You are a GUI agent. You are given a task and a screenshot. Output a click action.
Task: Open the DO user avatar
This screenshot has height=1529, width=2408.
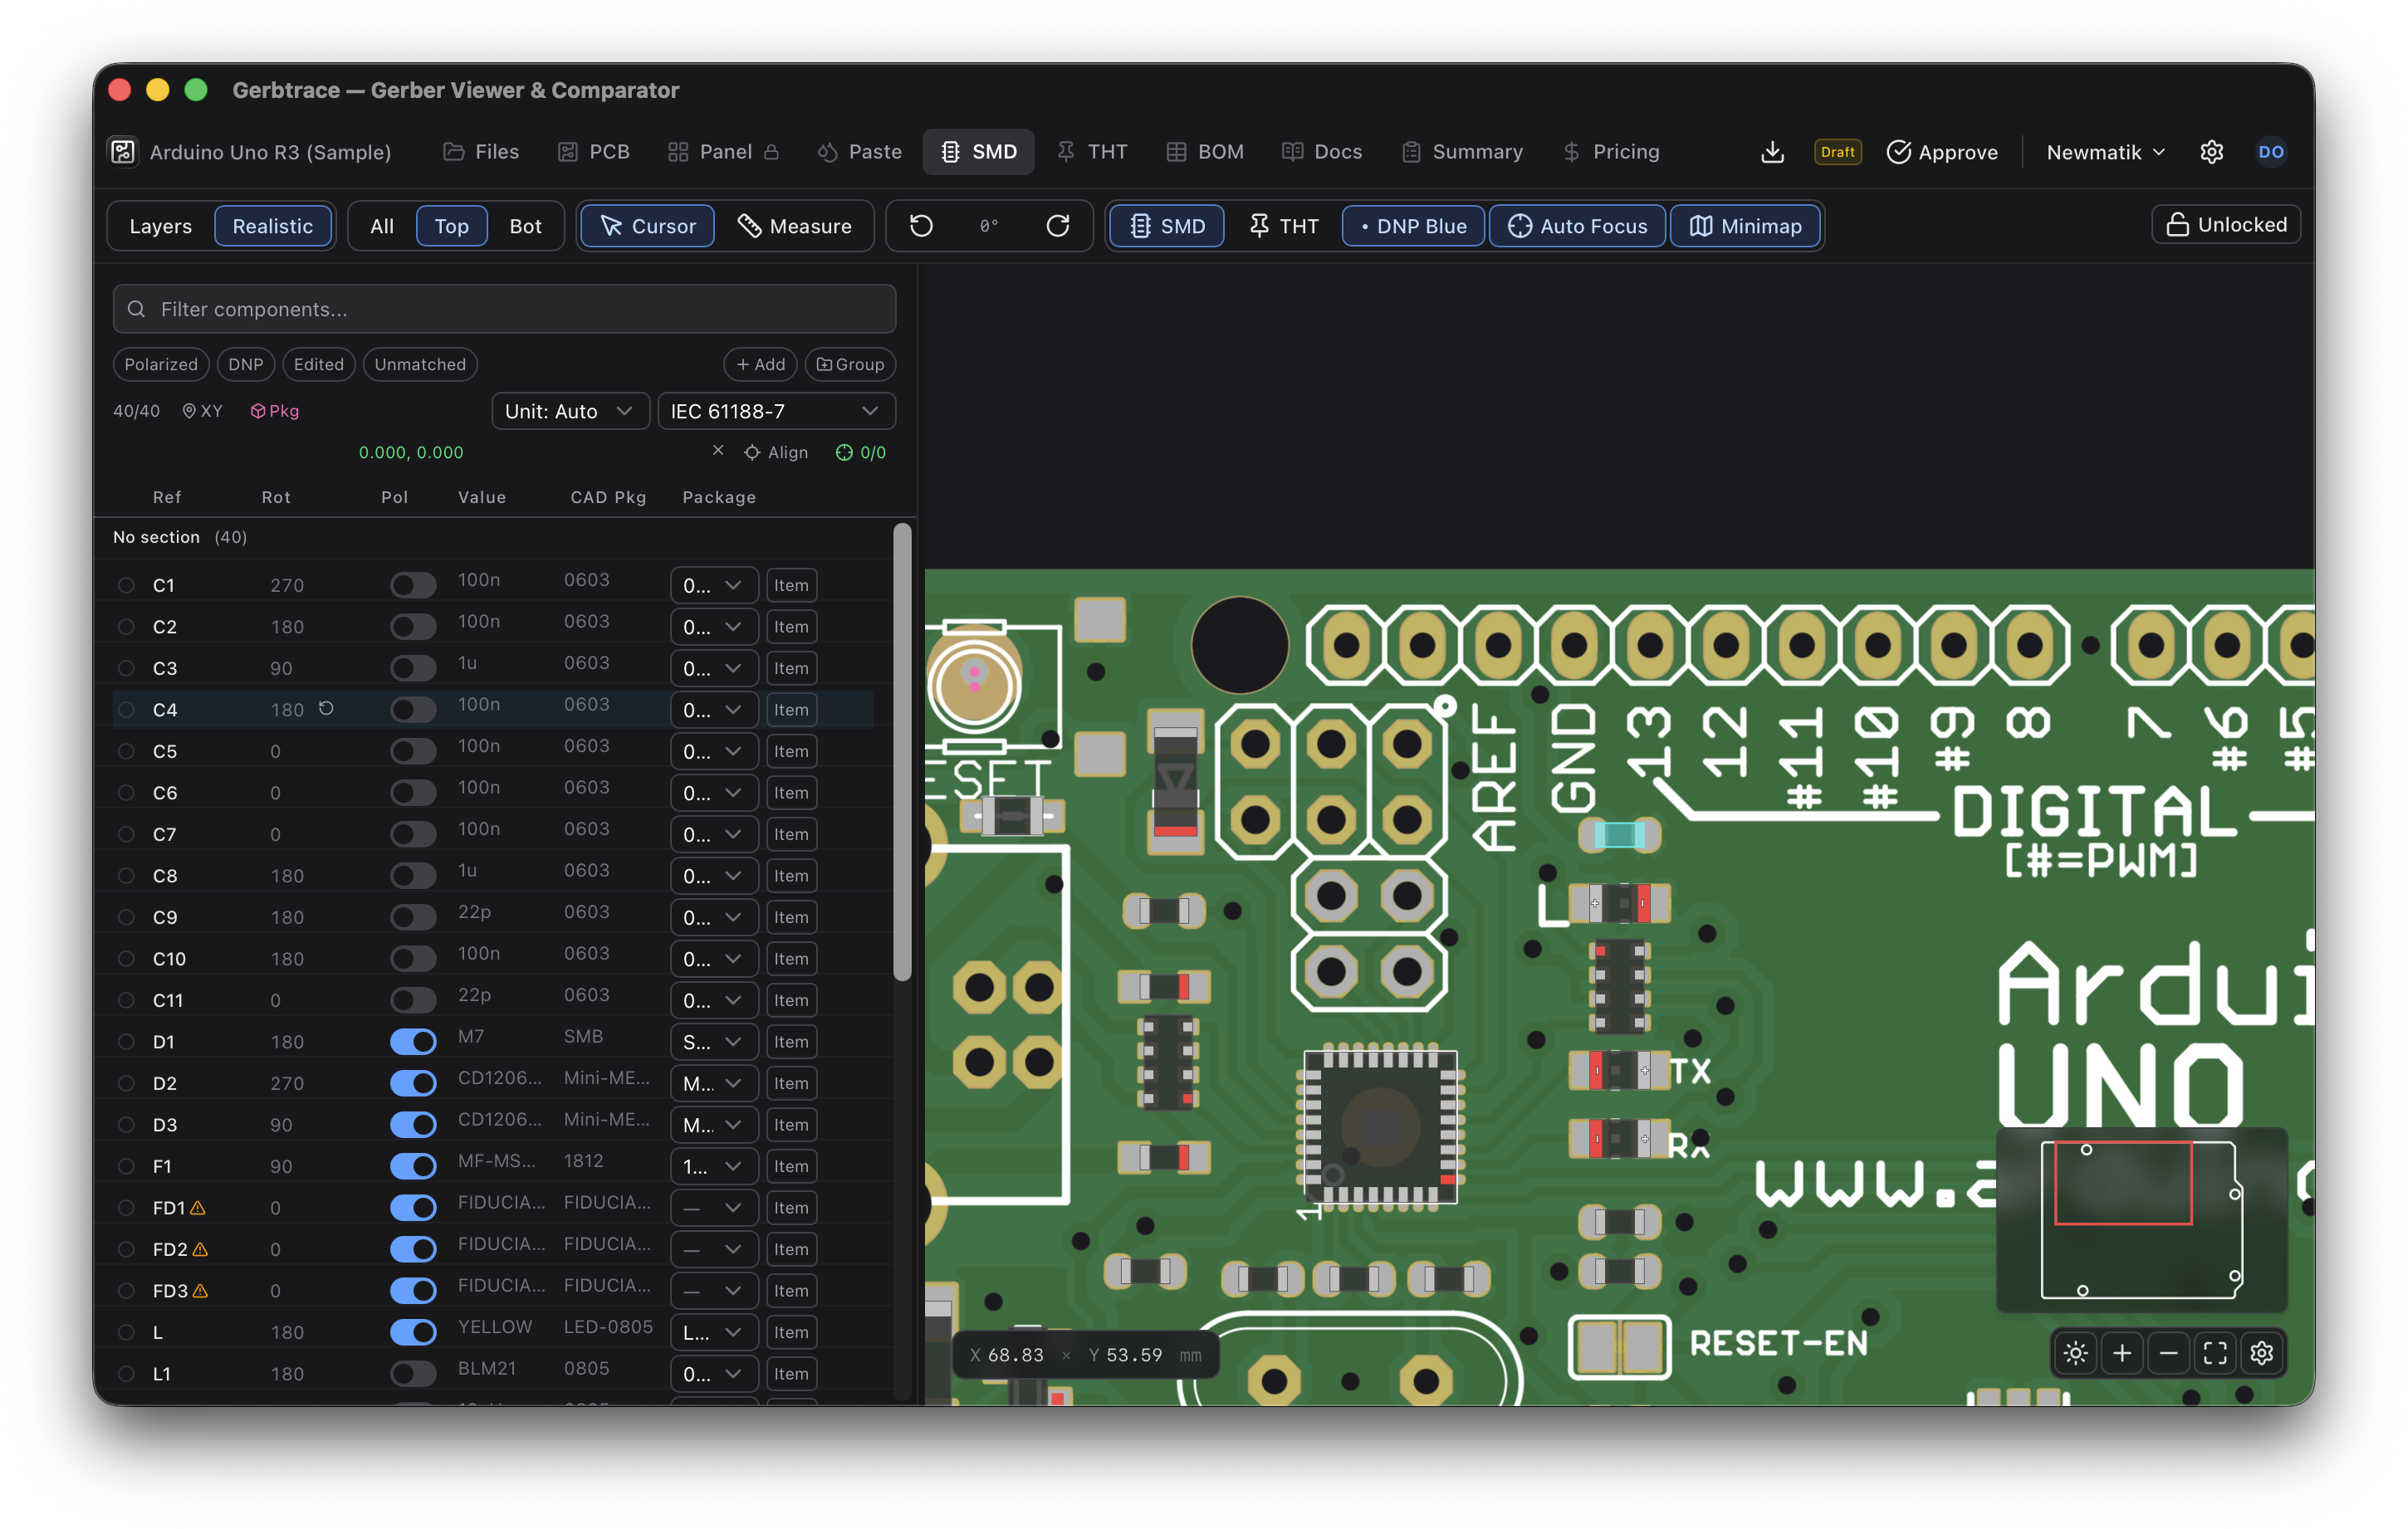tap(2271, 152)
